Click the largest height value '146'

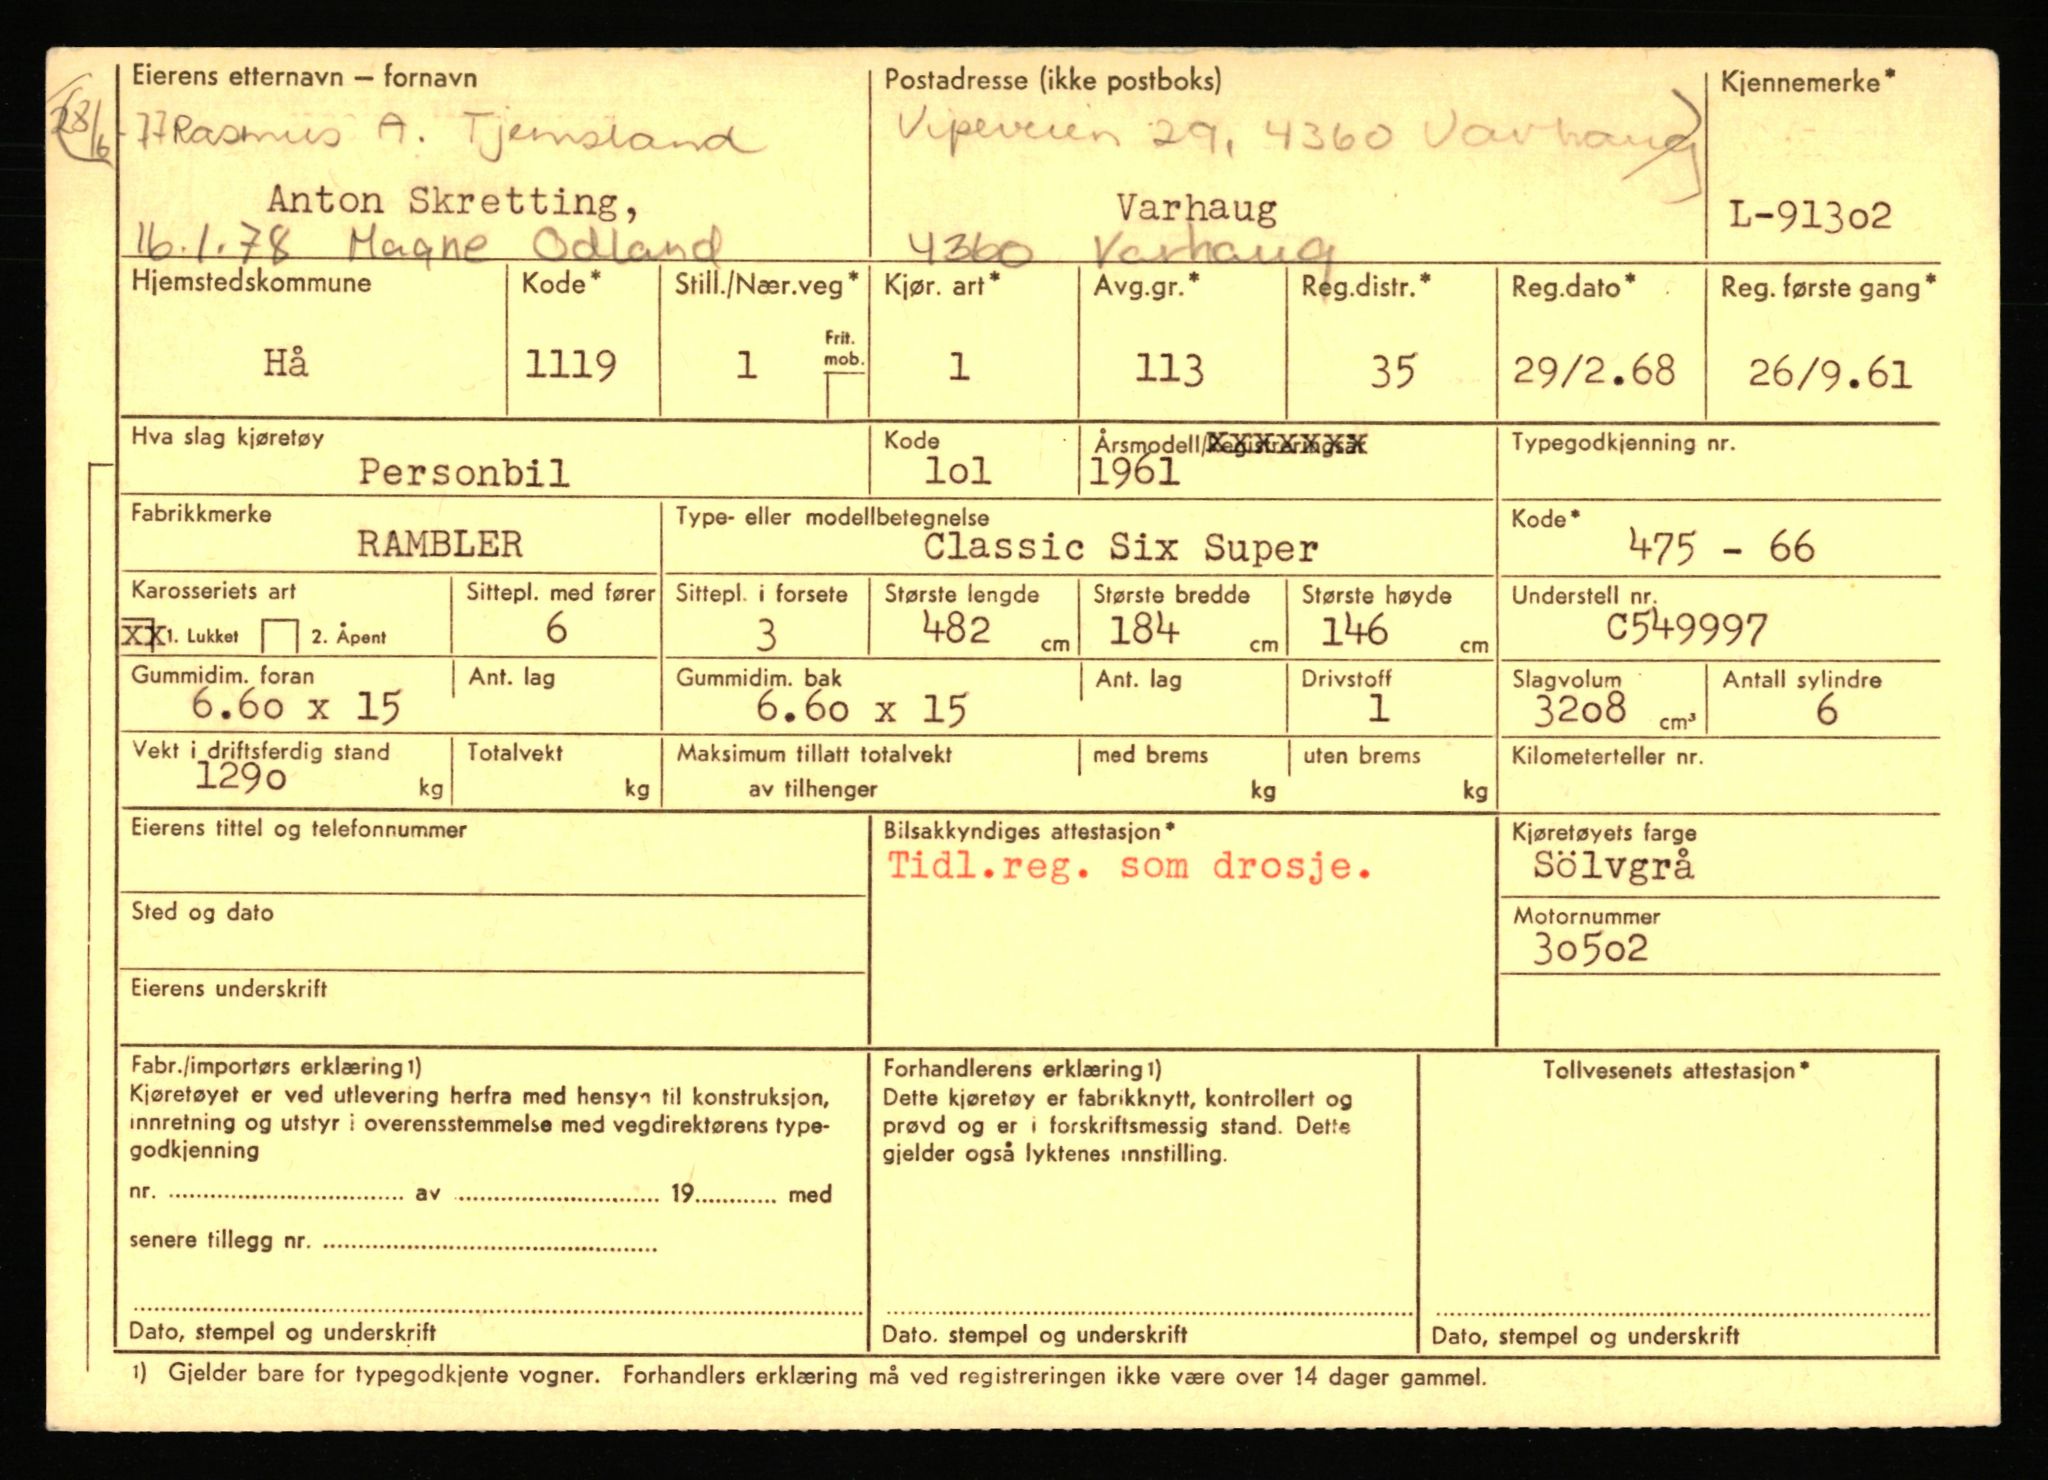pos(1355,630)
